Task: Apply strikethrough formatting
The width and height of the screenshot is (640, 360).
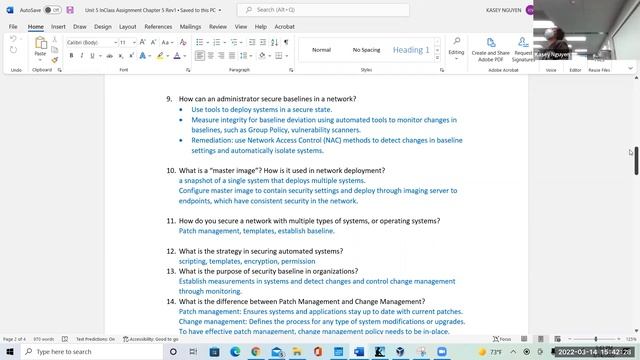Action: pyautogui.click(x=109, y=56)
